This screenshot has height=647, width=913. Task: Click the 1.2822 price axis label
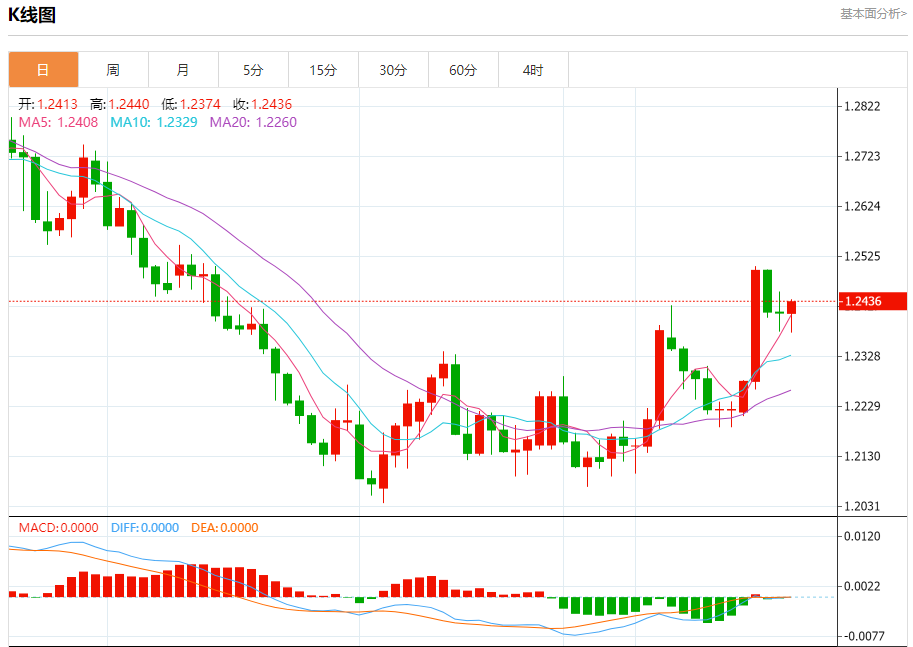[862, 106]
